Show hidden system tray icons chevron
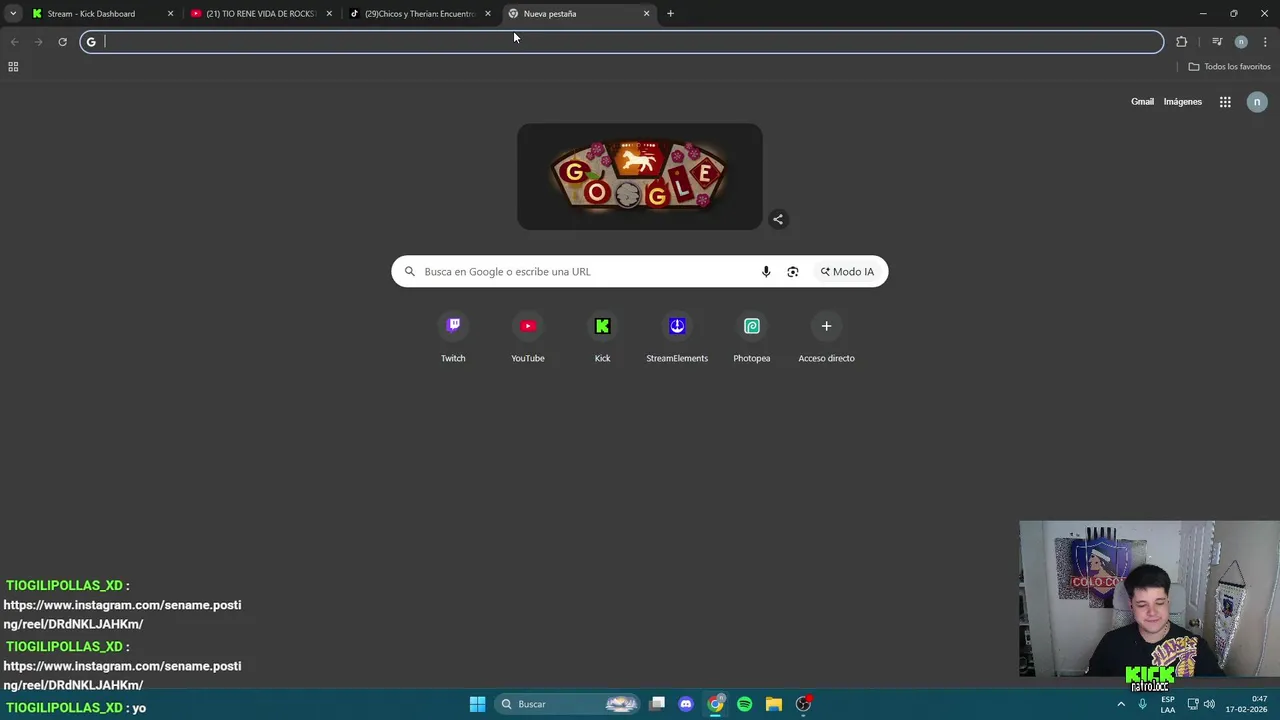The width and height of the screenshot is (1280, 720). [x=1121, y=704]
